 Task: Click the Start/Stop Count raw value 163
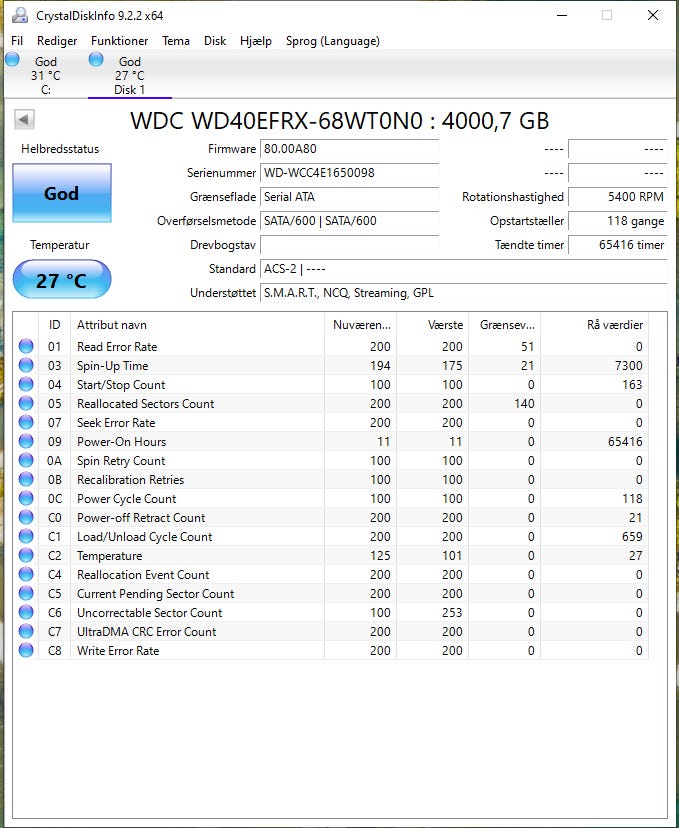click(x=632, y=384)
